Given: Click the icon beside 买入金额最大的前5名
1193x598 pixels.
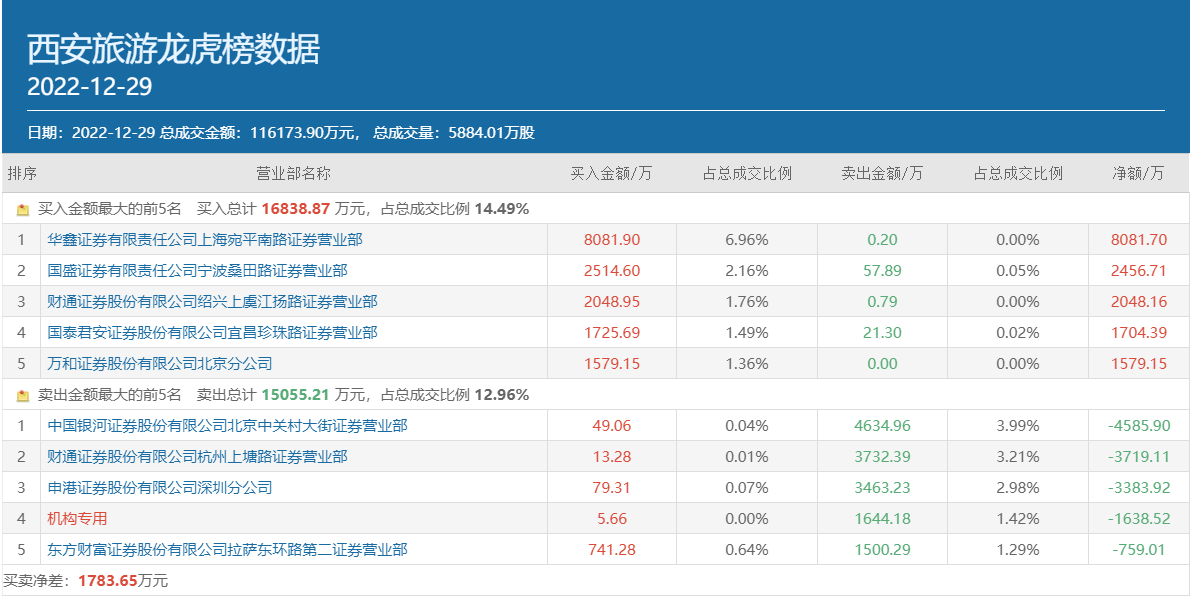Looking at the screenshot, I should point(23,210).
